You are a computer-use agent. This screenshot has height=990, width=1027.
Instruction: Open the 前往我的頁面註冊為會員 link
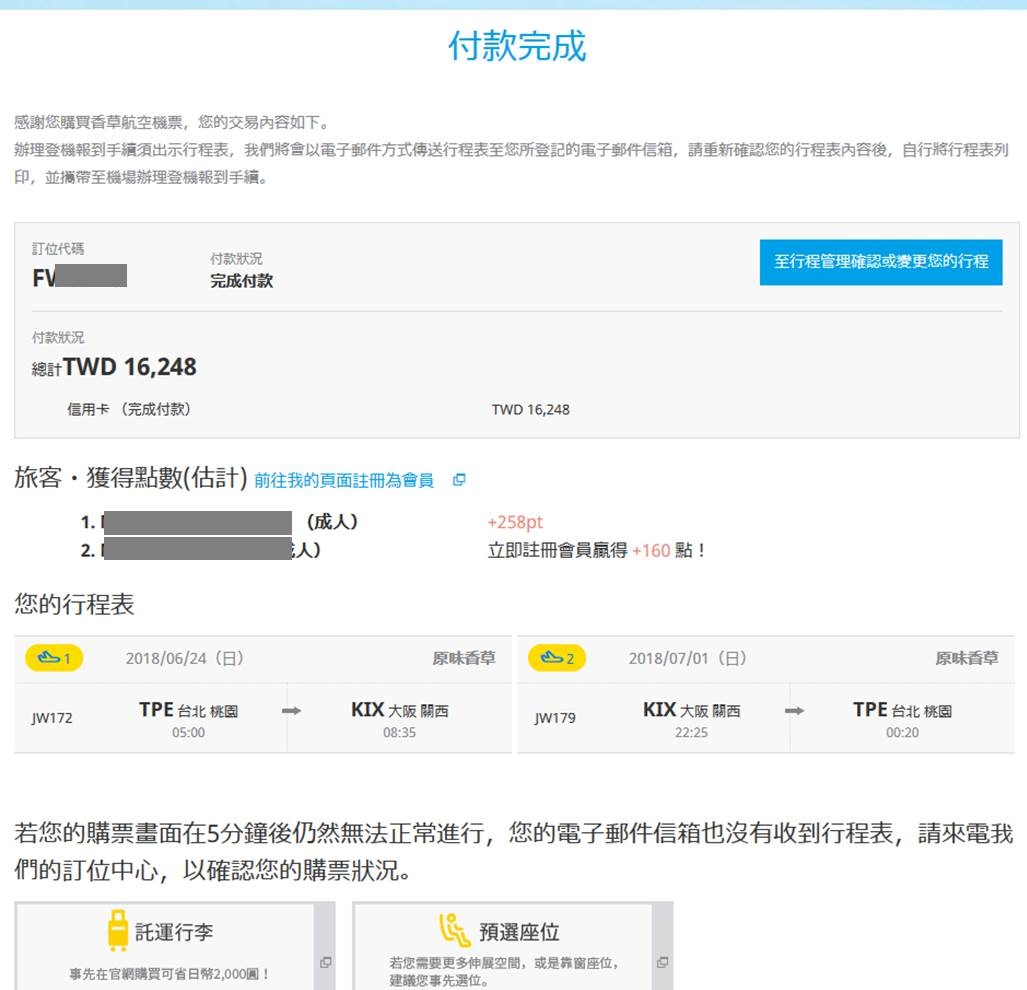344,481
